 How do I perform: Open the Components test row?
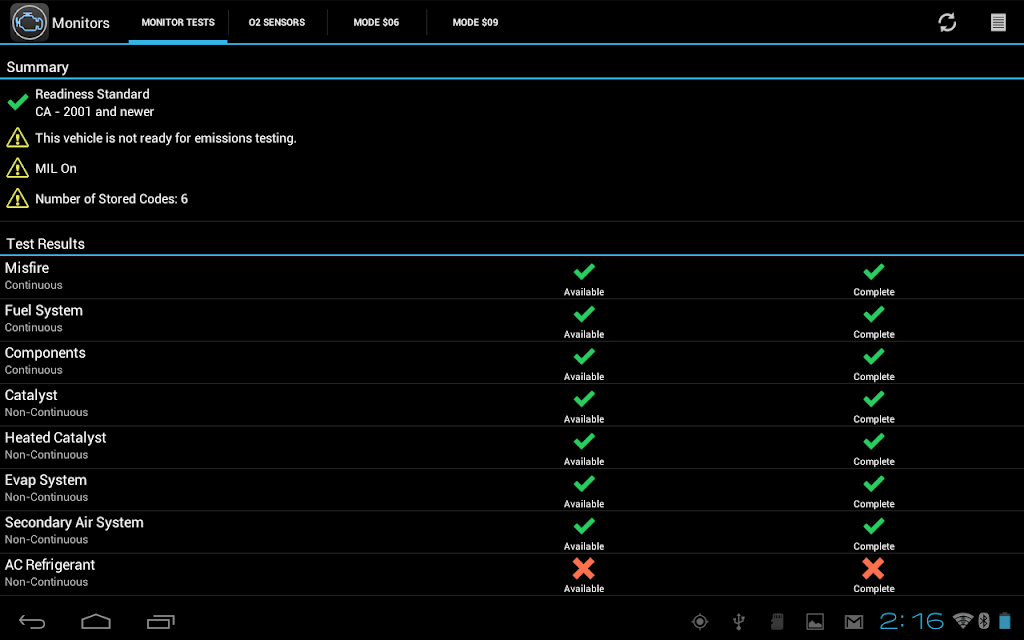pyautogui.click(x=512, y=362)
